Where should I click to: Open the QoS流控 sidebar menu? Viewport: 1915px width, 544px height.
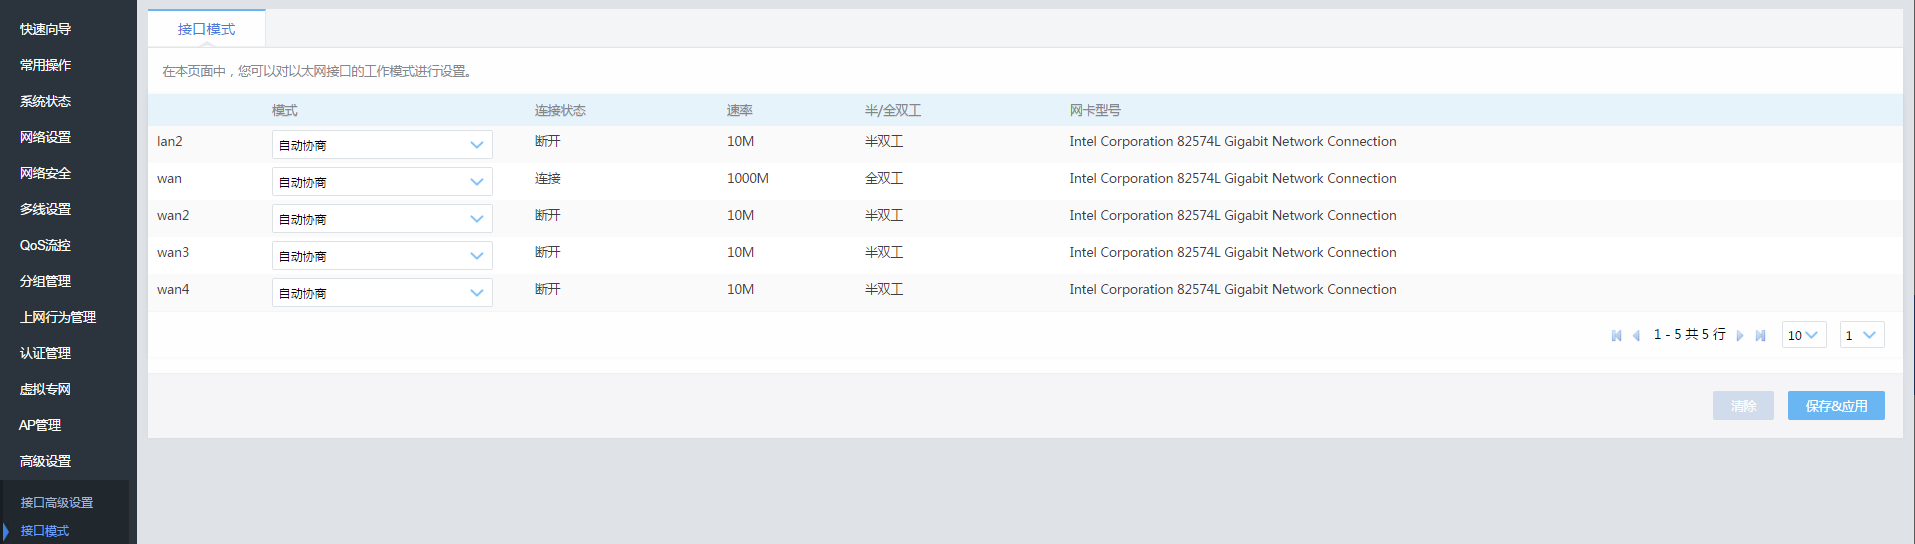[x=45, y=245]
